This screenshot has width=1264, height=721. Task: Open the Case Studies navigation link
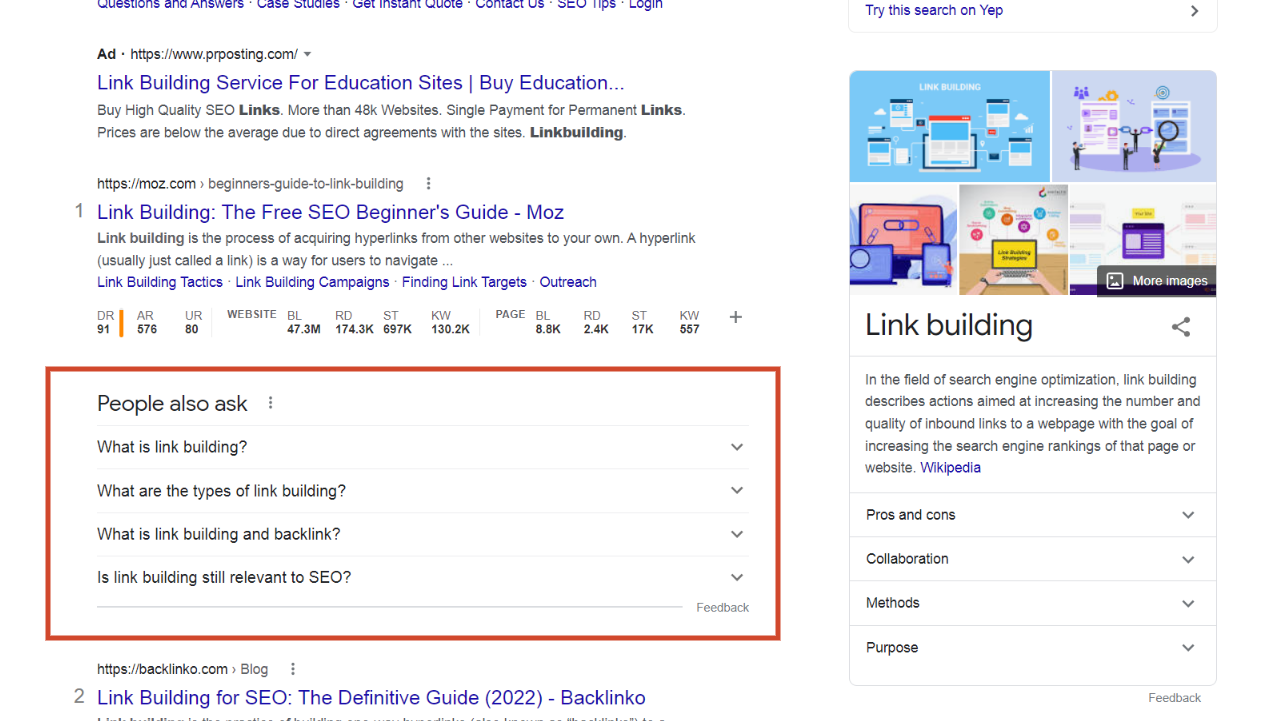pyautogui.click(x=298, y=5)
